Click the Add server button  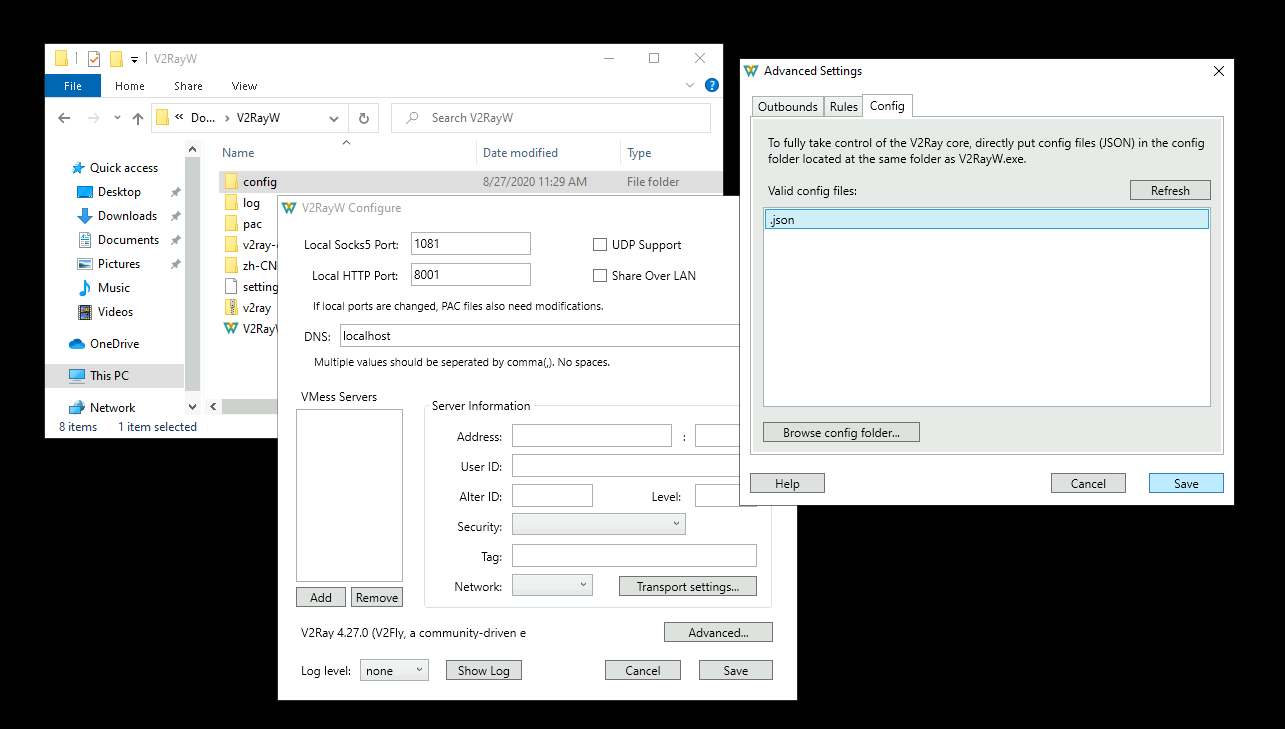click(321, 597)
